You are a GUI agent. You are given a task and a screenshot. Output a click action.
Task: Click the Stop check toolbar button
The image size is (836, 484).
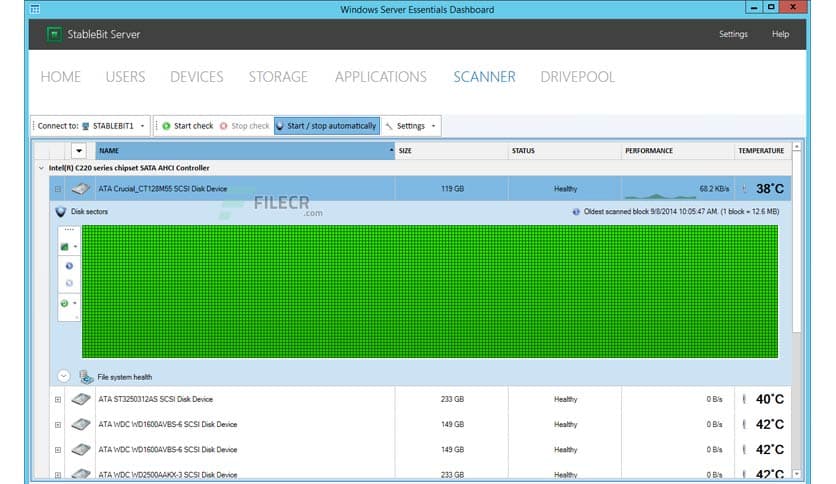tap(245, 126)
